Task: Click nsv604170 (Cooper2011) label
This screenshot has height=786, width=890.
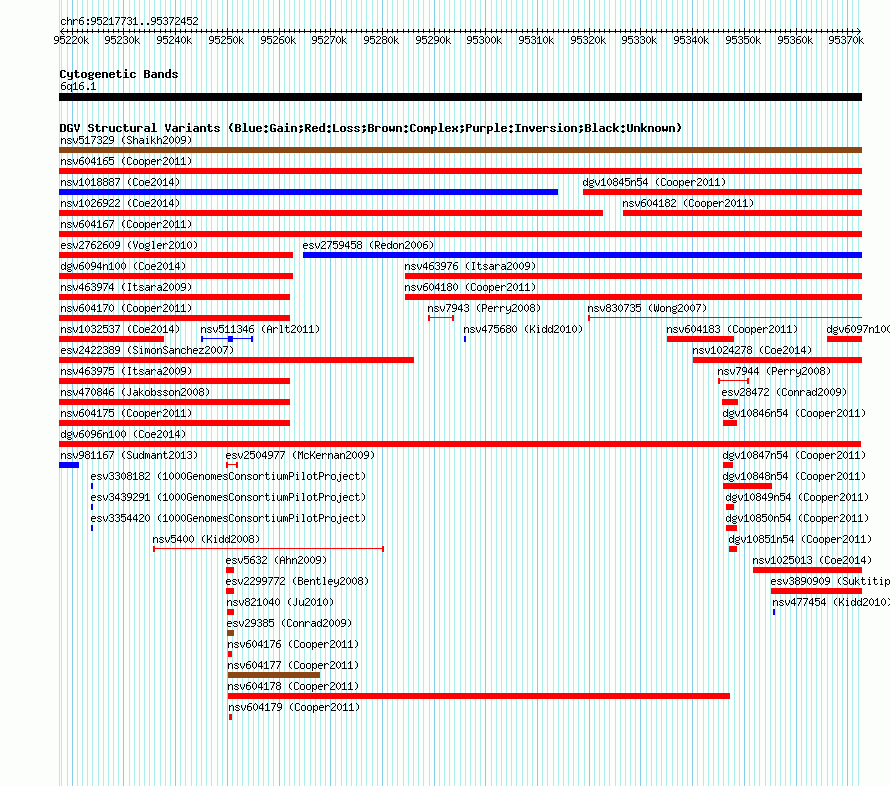Action: 126,308
